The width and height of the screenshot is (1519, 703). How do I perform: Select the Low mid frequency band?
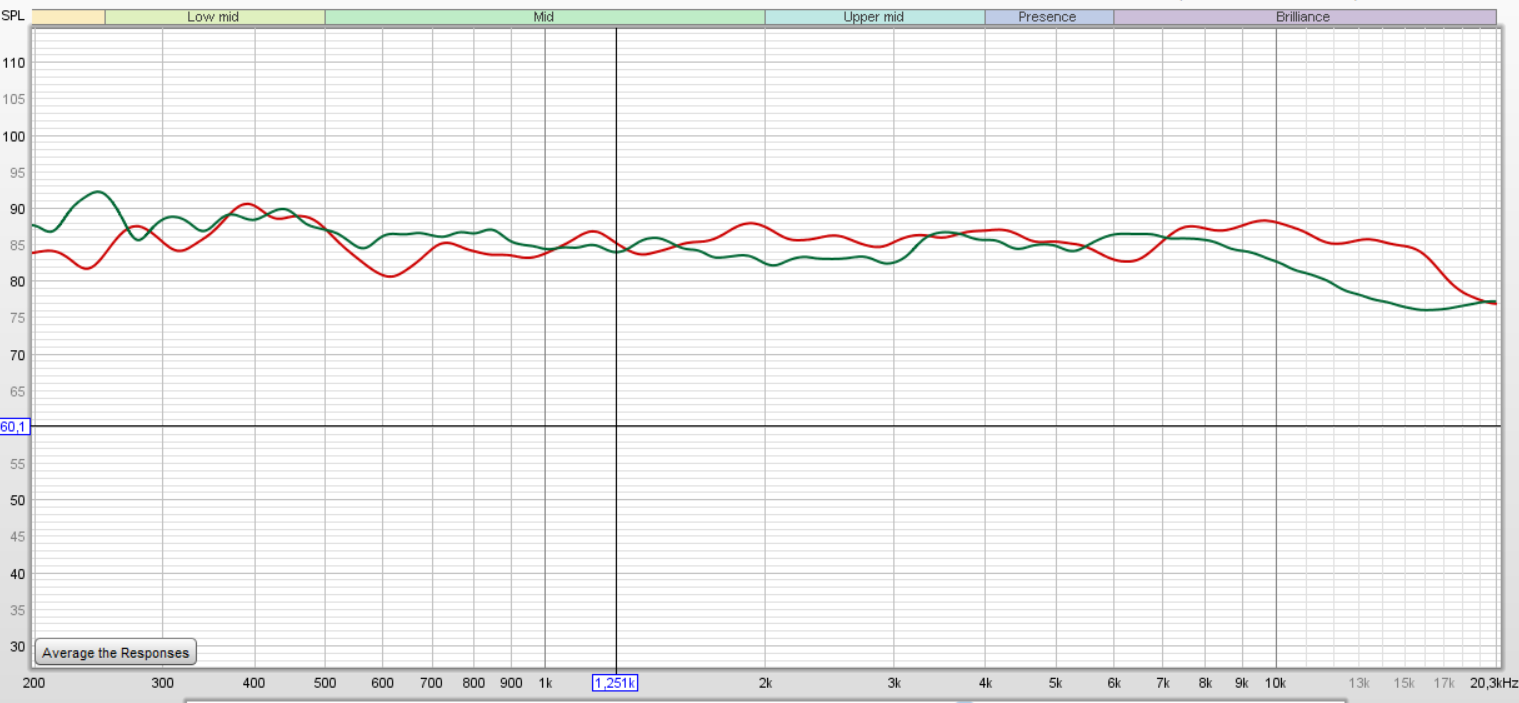213,17
